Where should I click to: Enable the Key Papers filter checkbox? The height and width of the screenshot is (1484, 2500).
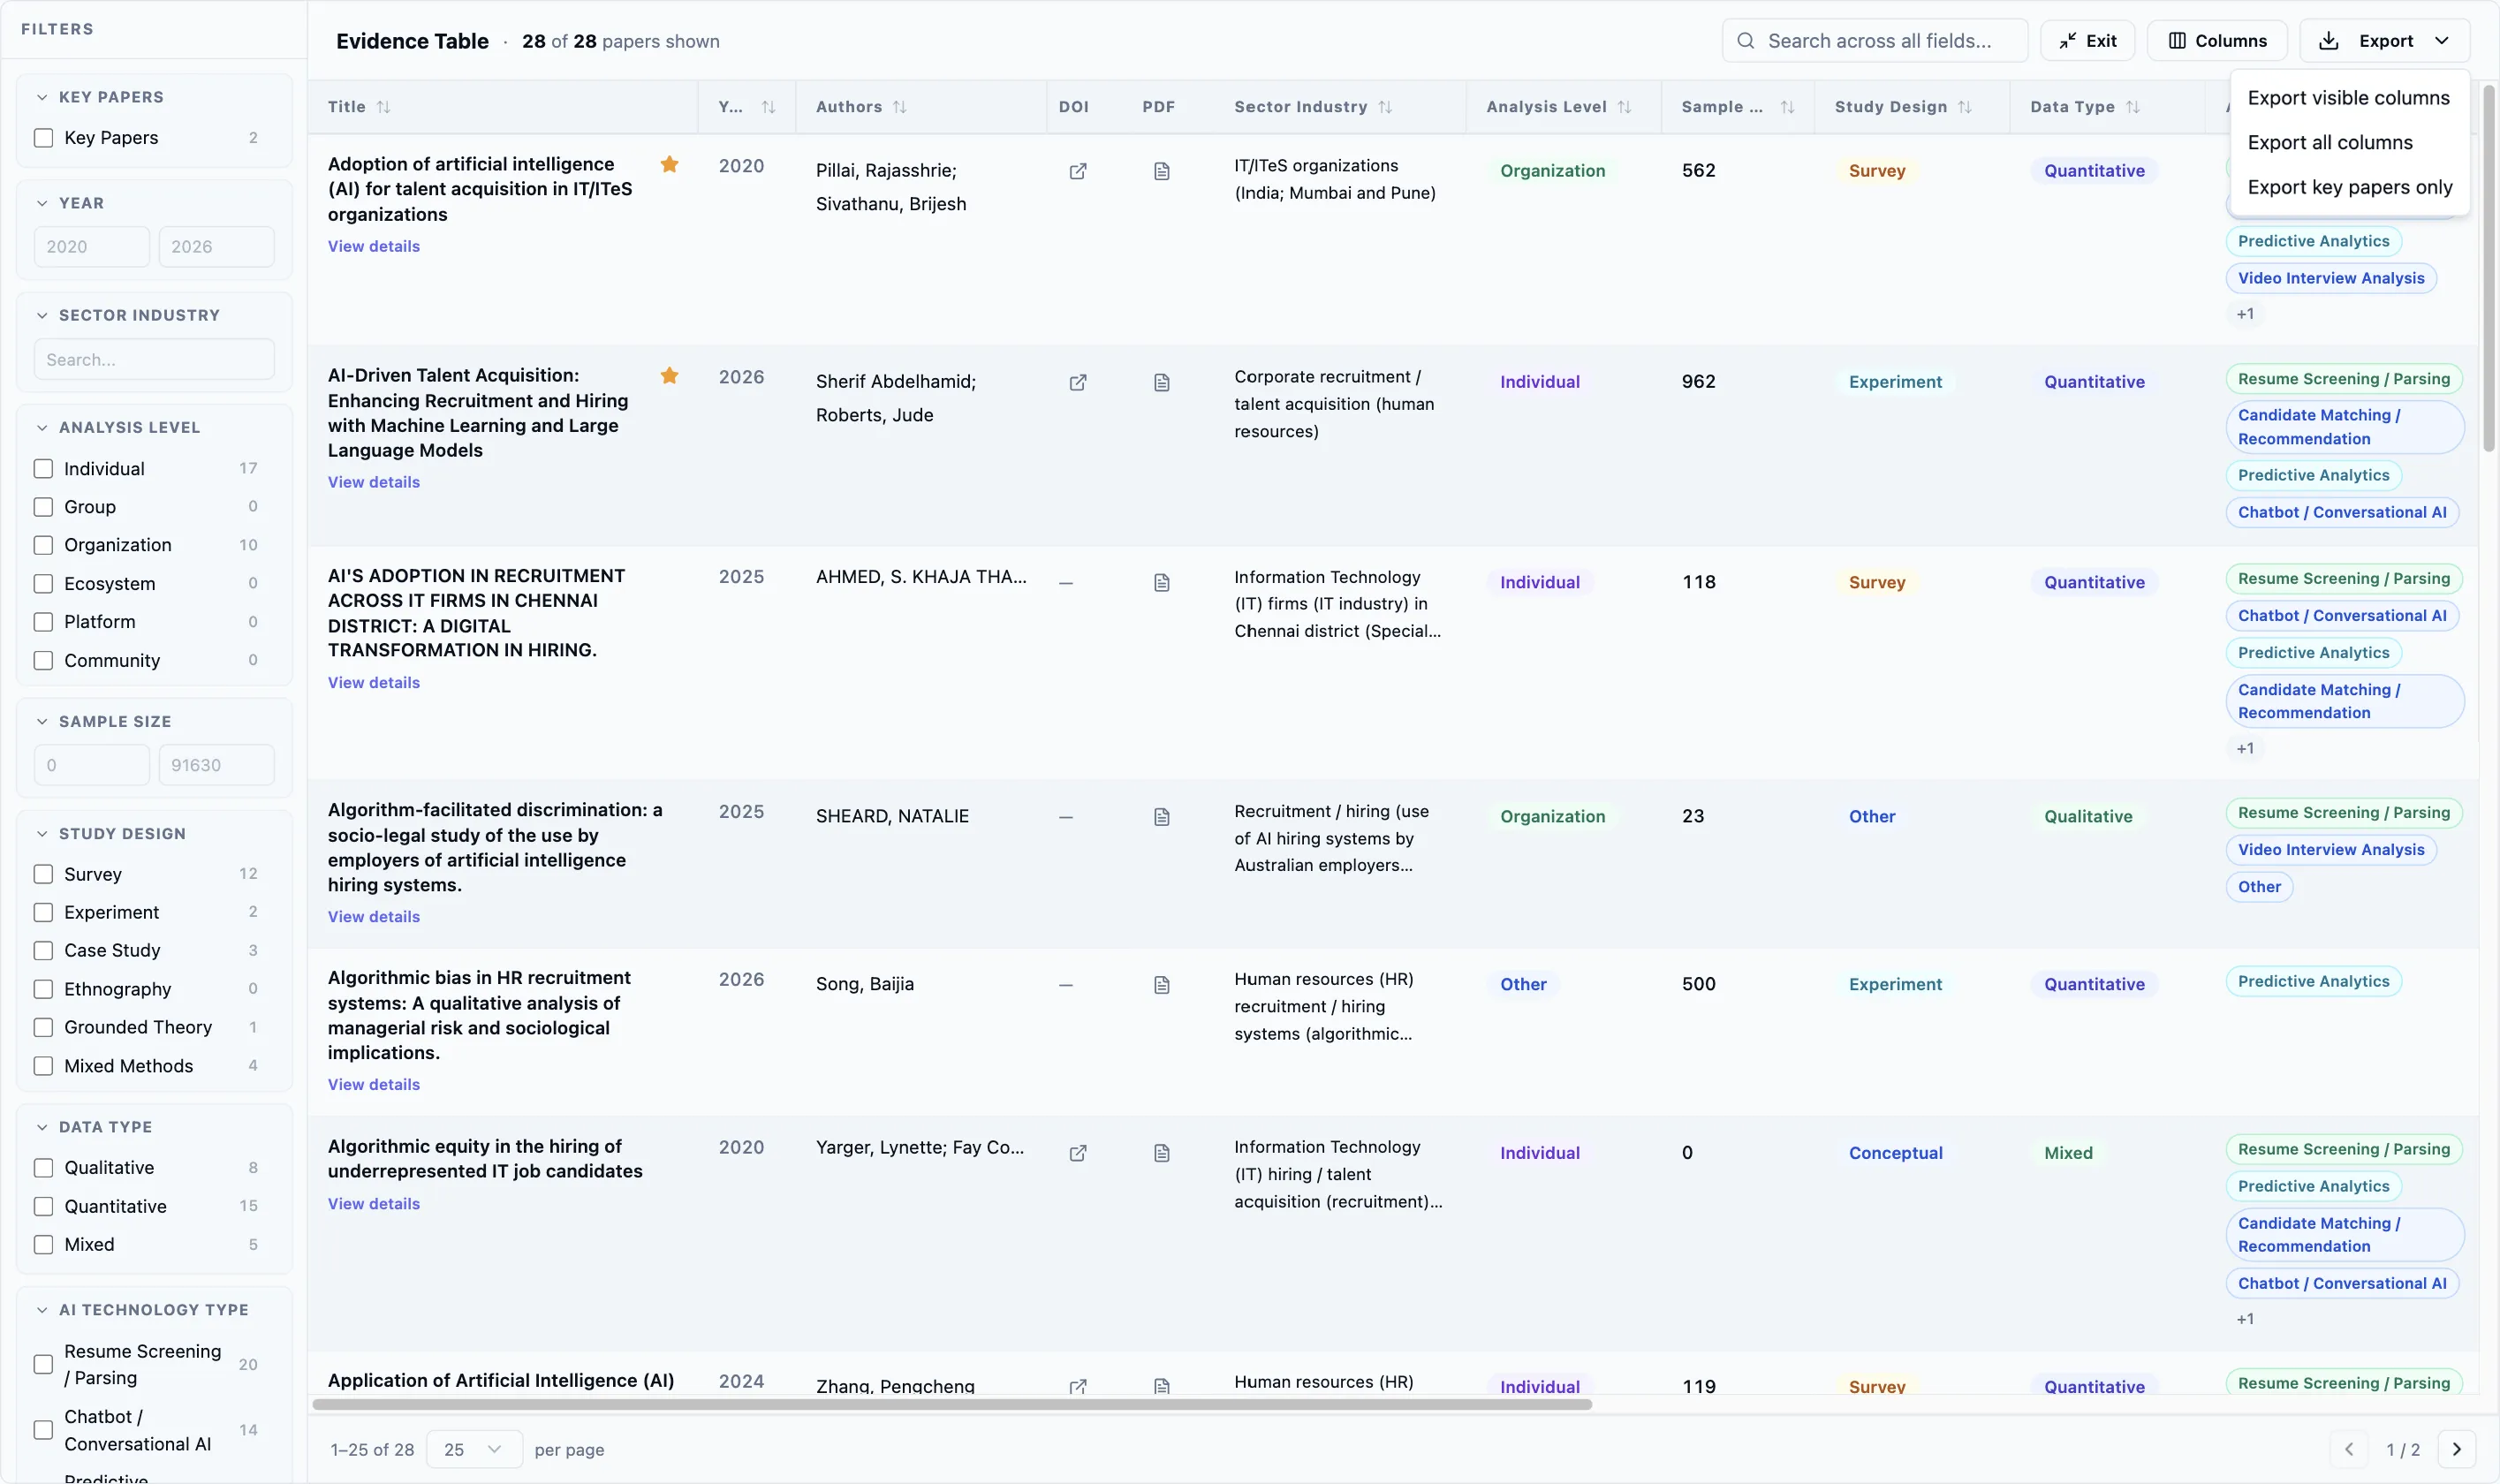click(43, 138)
